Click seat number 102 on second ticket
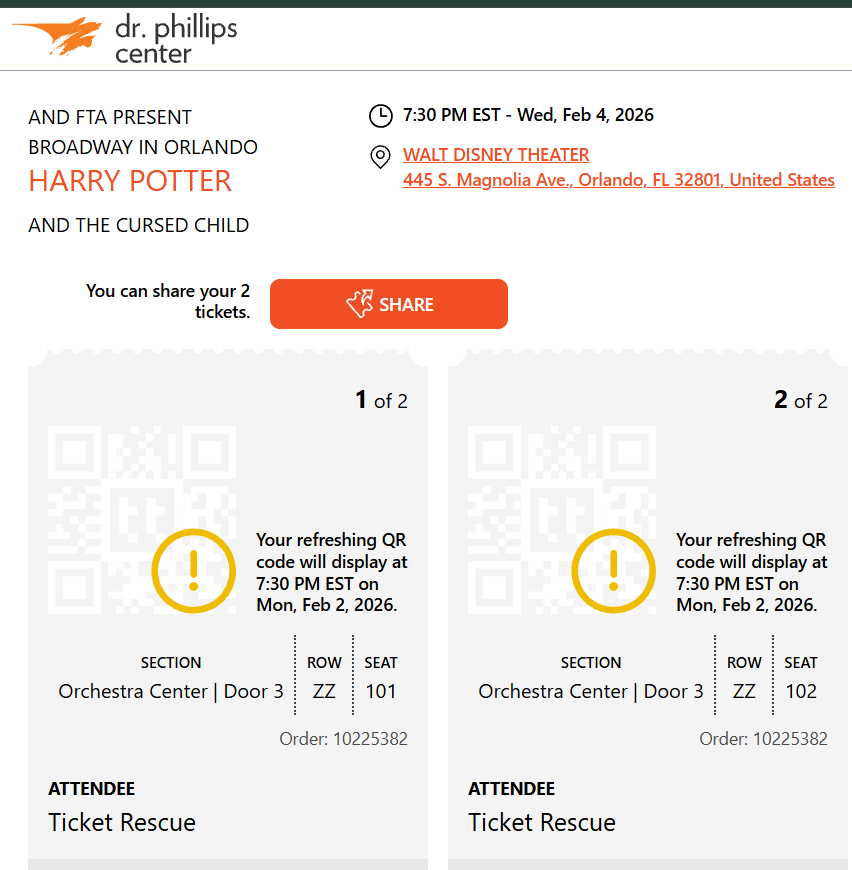 801,691
